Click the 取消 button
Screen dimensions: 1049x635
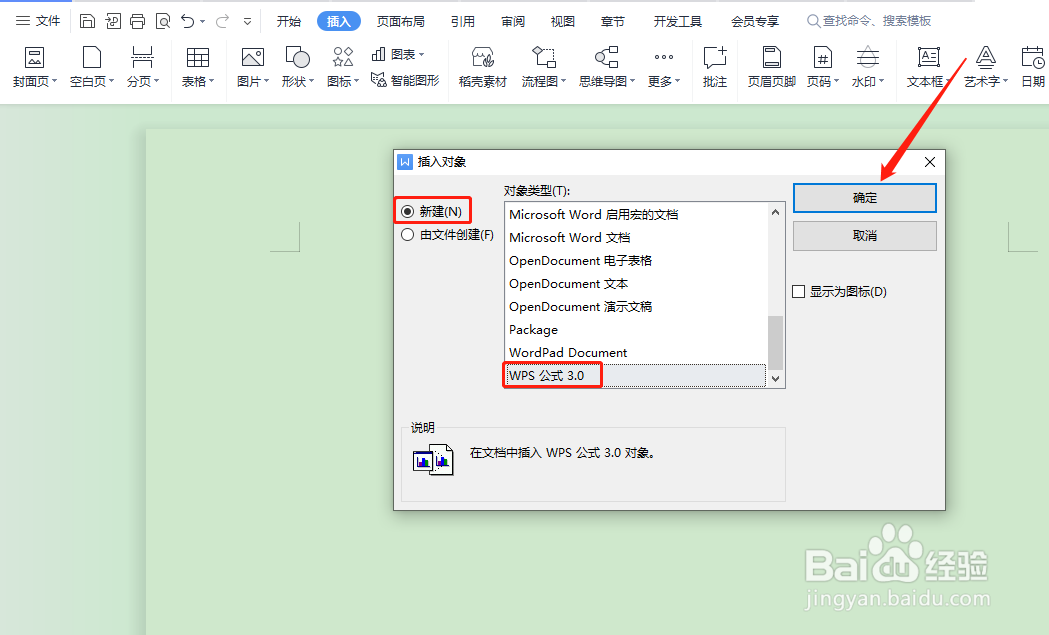click(864, 236)
